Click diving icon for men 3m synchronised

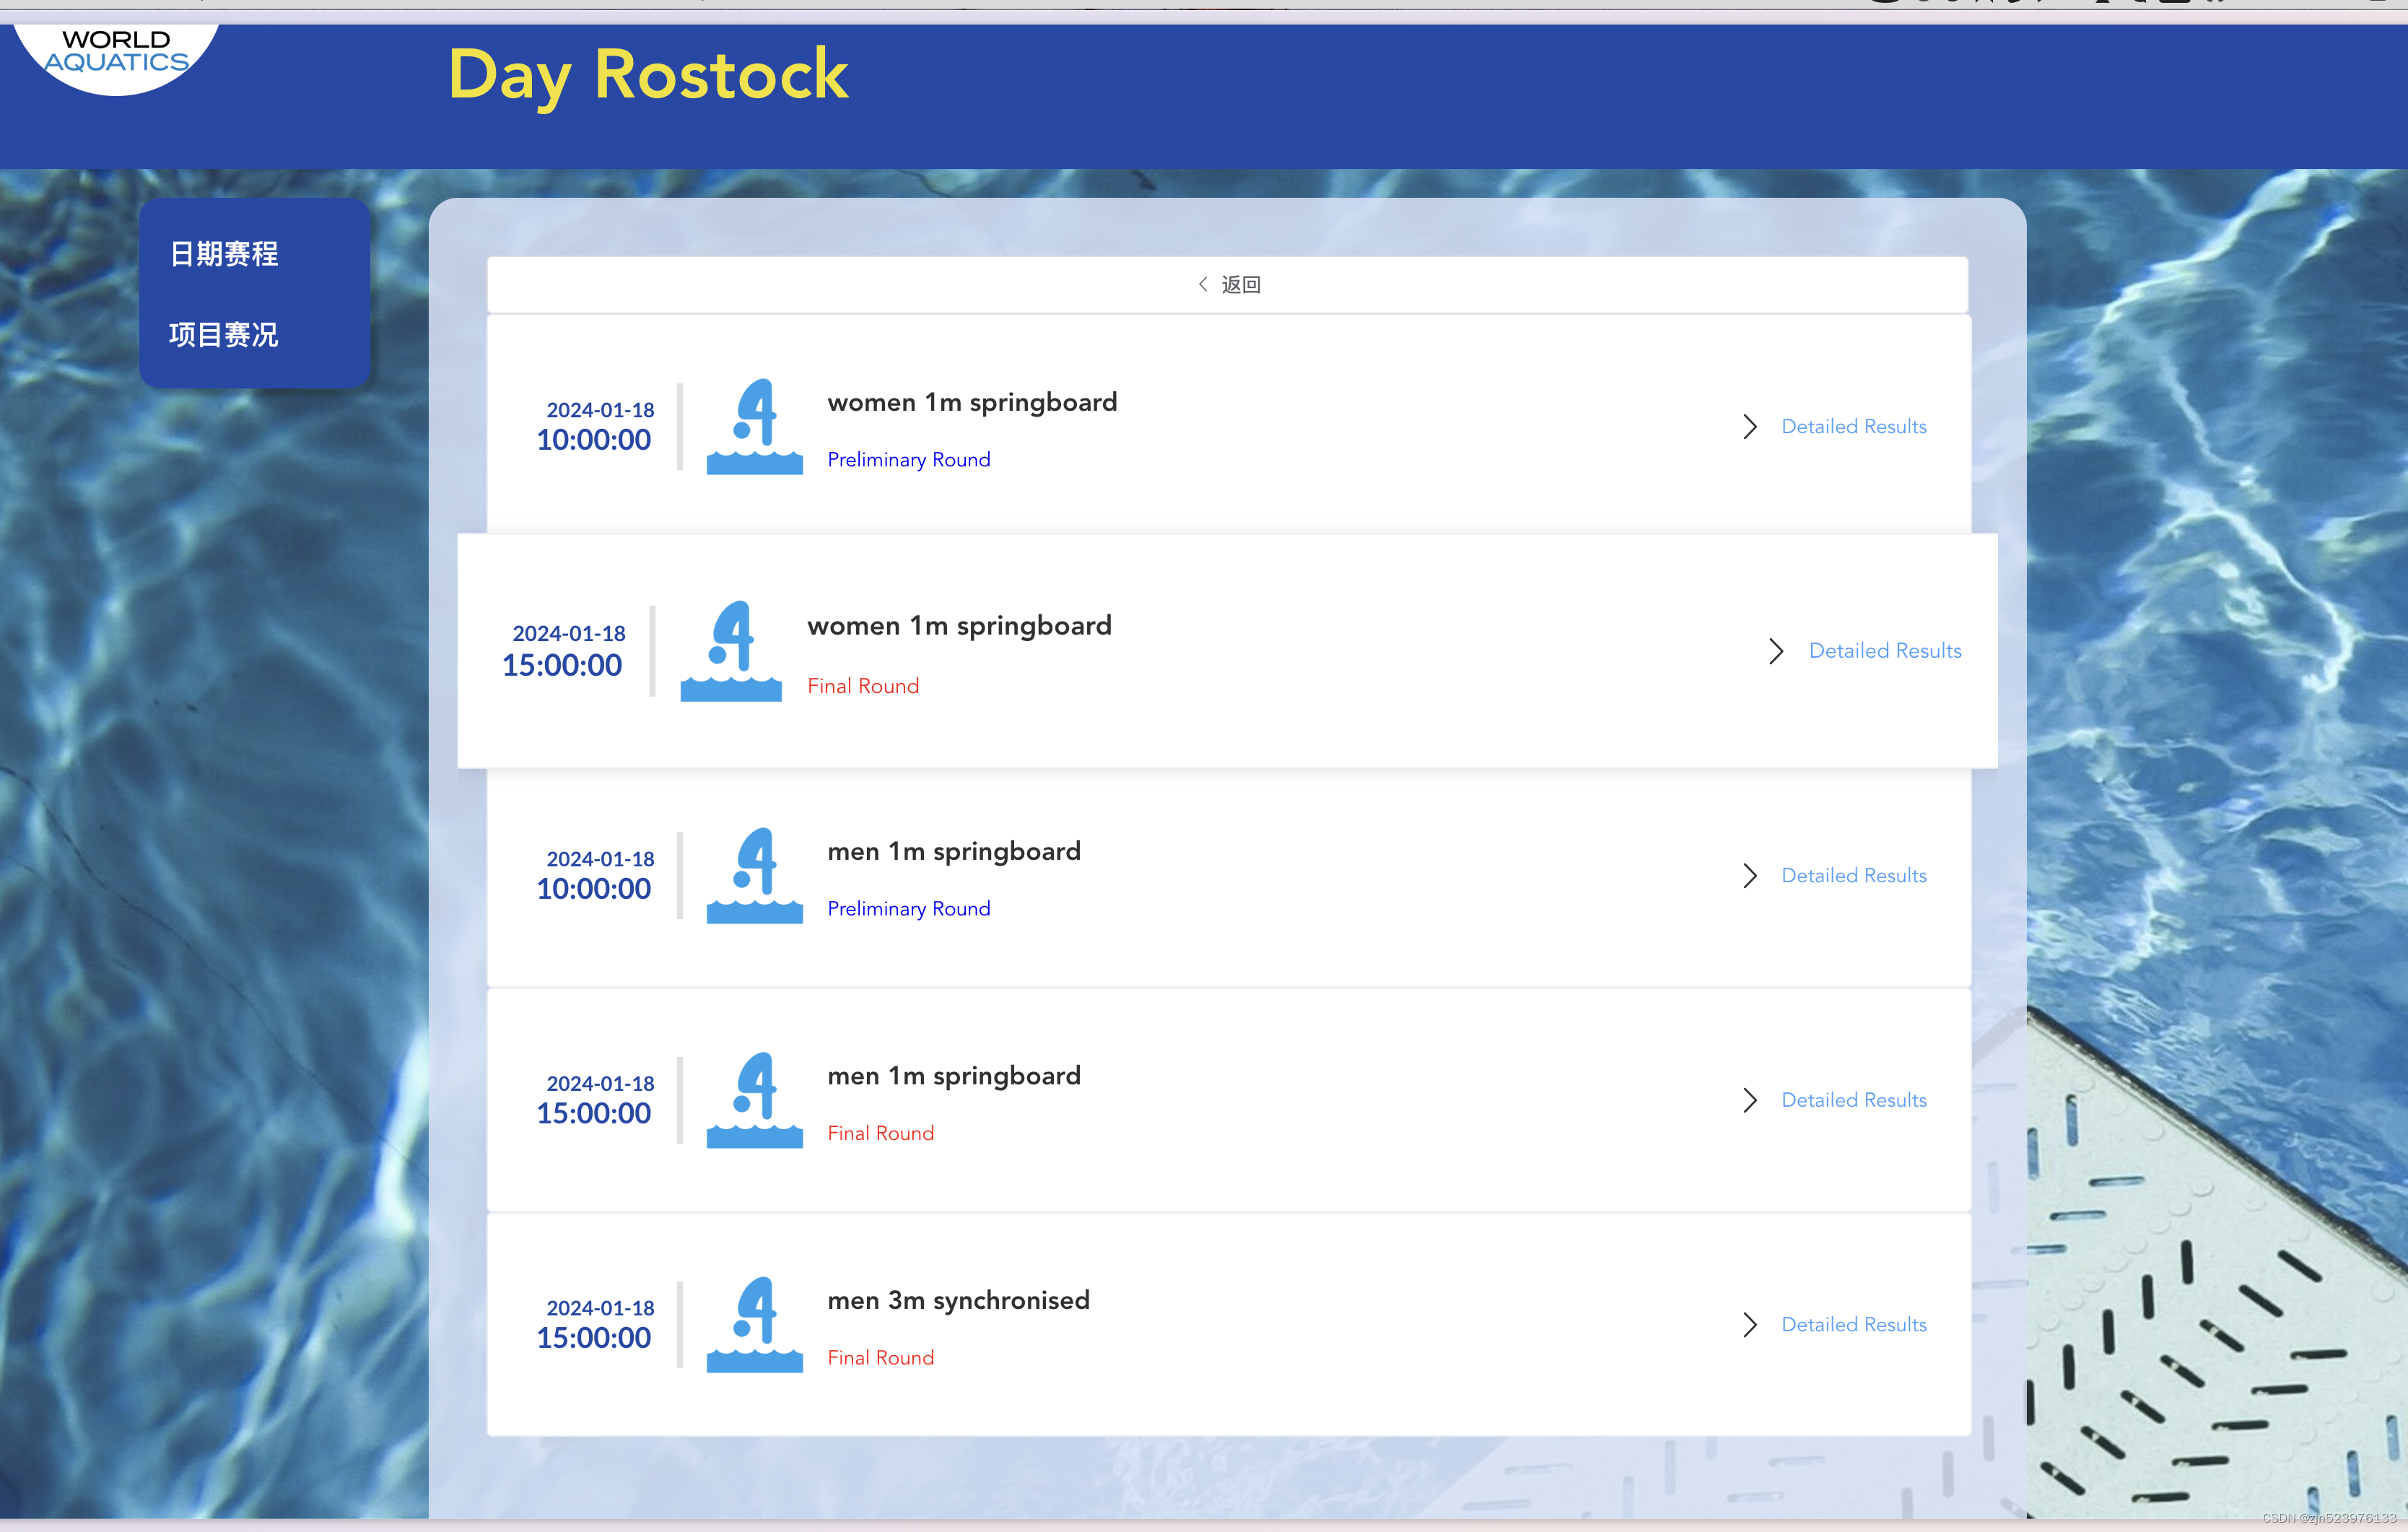[754, 1324]
